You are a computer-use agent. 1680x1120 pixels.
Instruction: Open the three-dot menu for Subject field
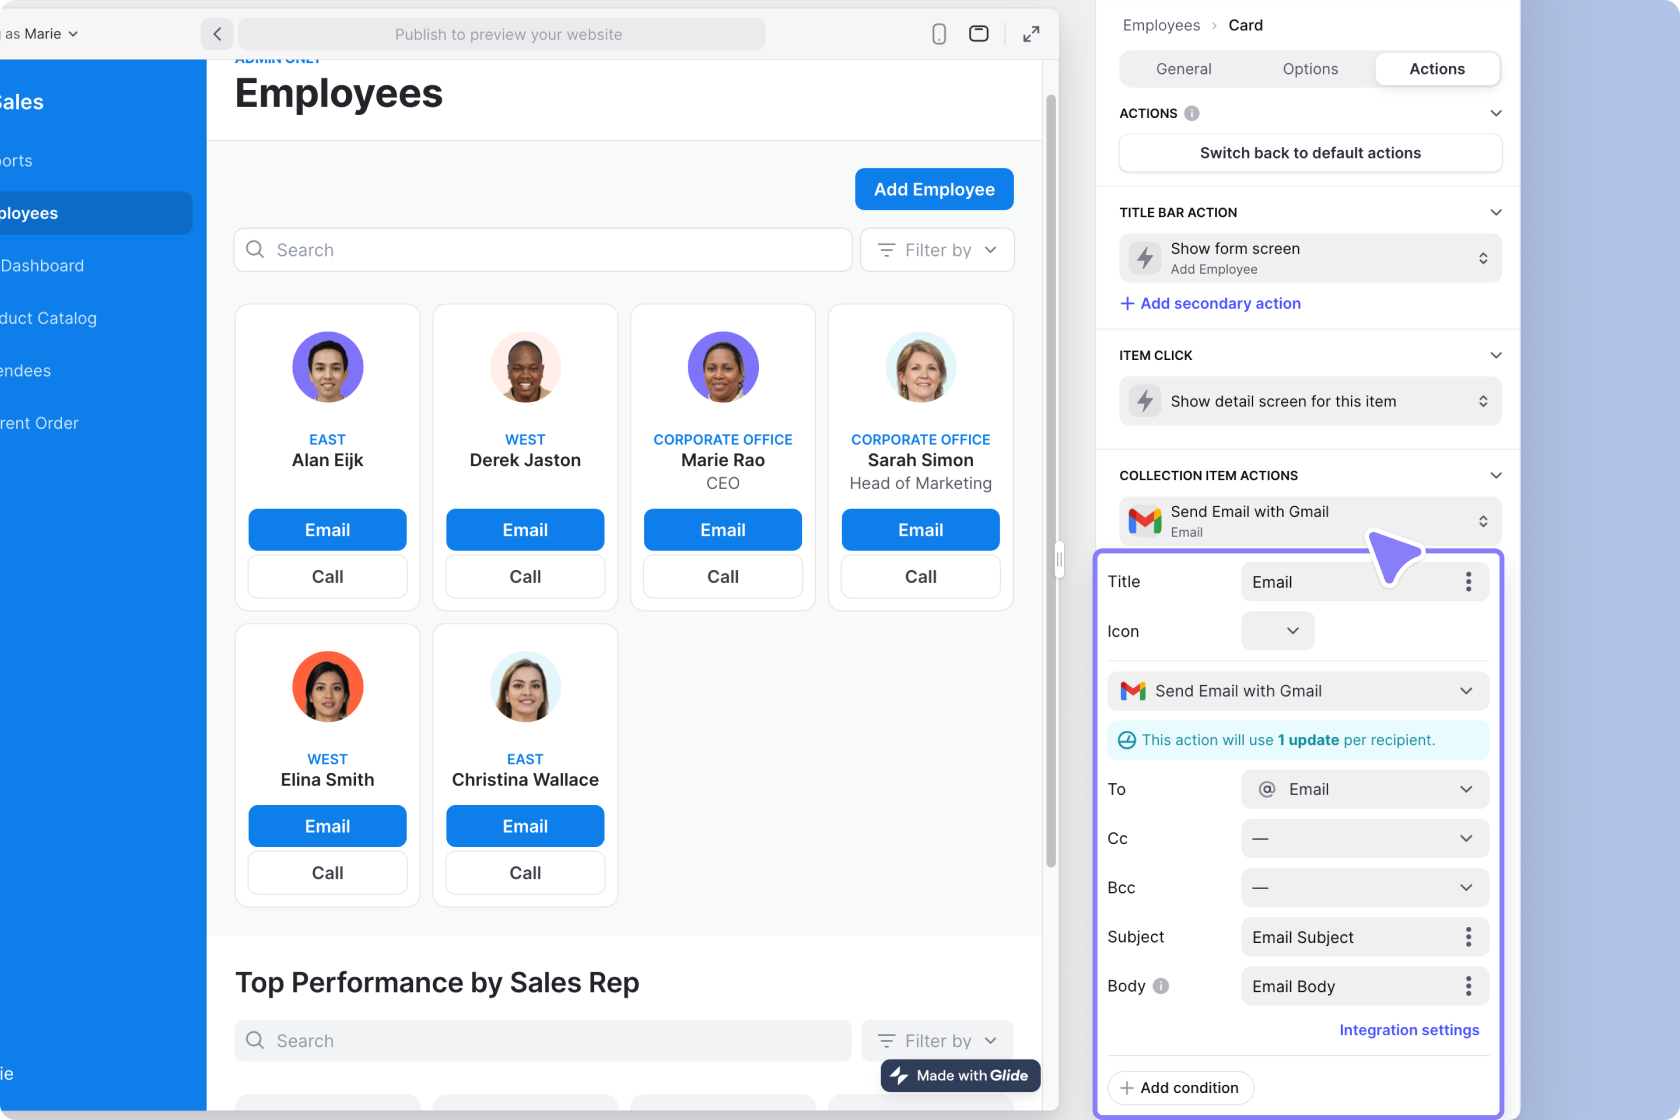(1468, 937)
